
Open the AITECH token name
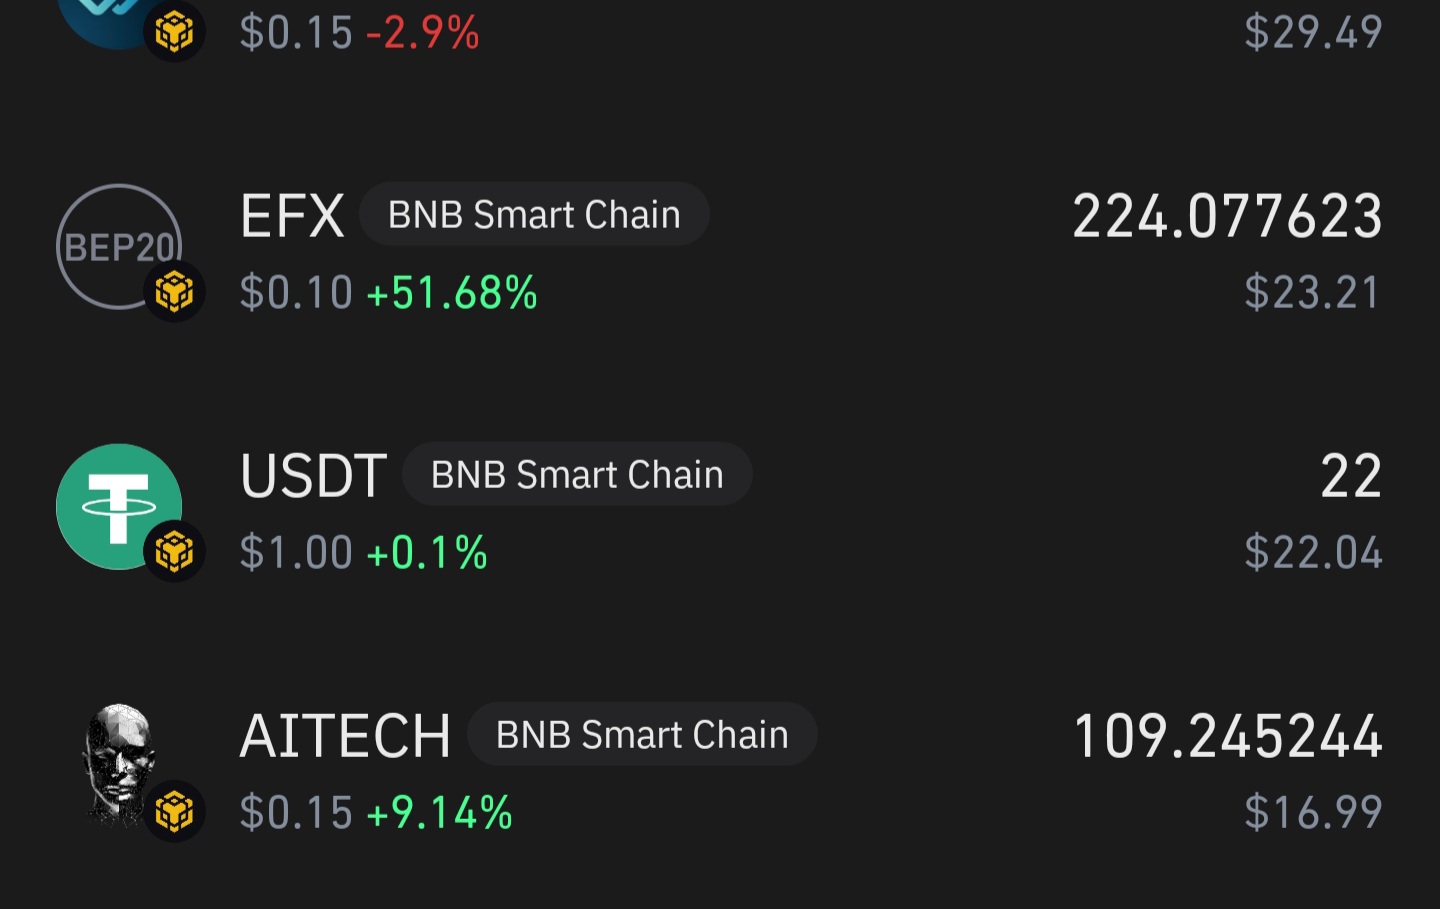click(x=346, y=736)
